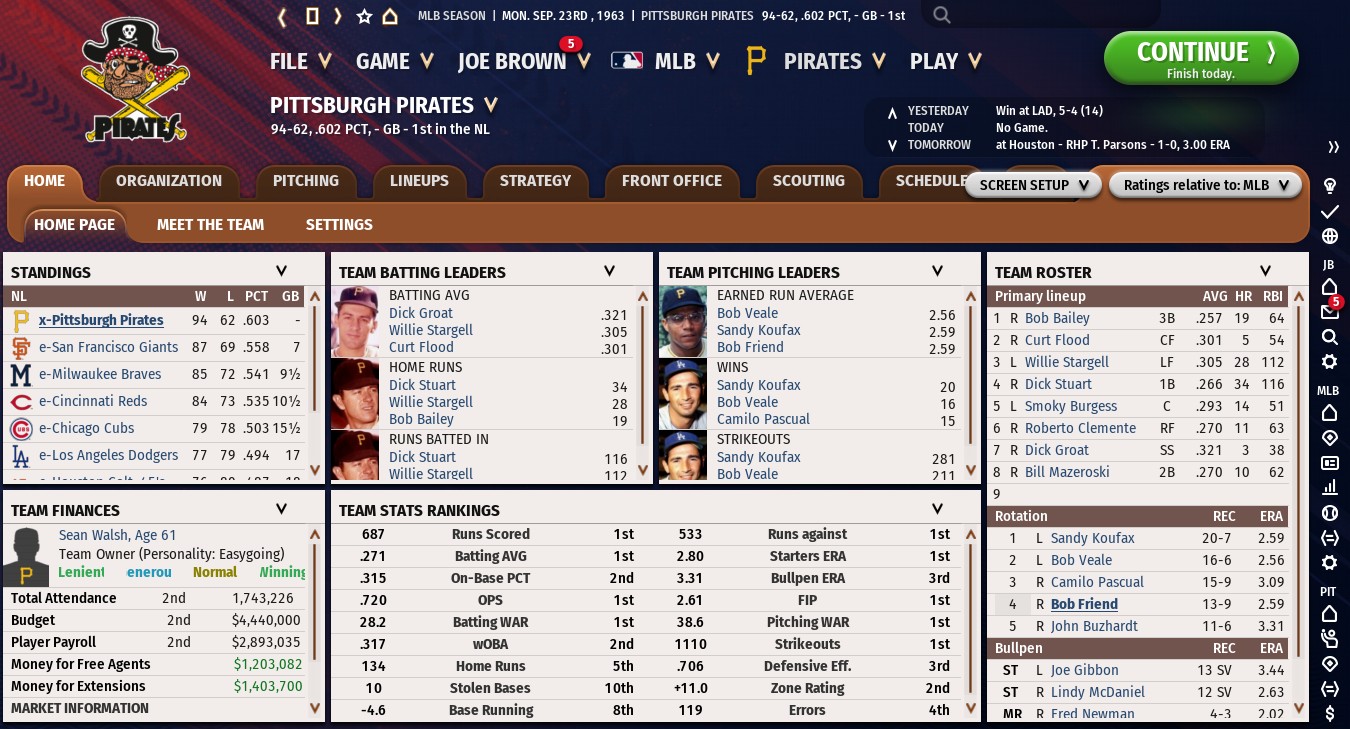Screen dimensions: 1350x729
Task: Expand the Team Stats Rankings panel selector
Action: (x=937, y=509)
